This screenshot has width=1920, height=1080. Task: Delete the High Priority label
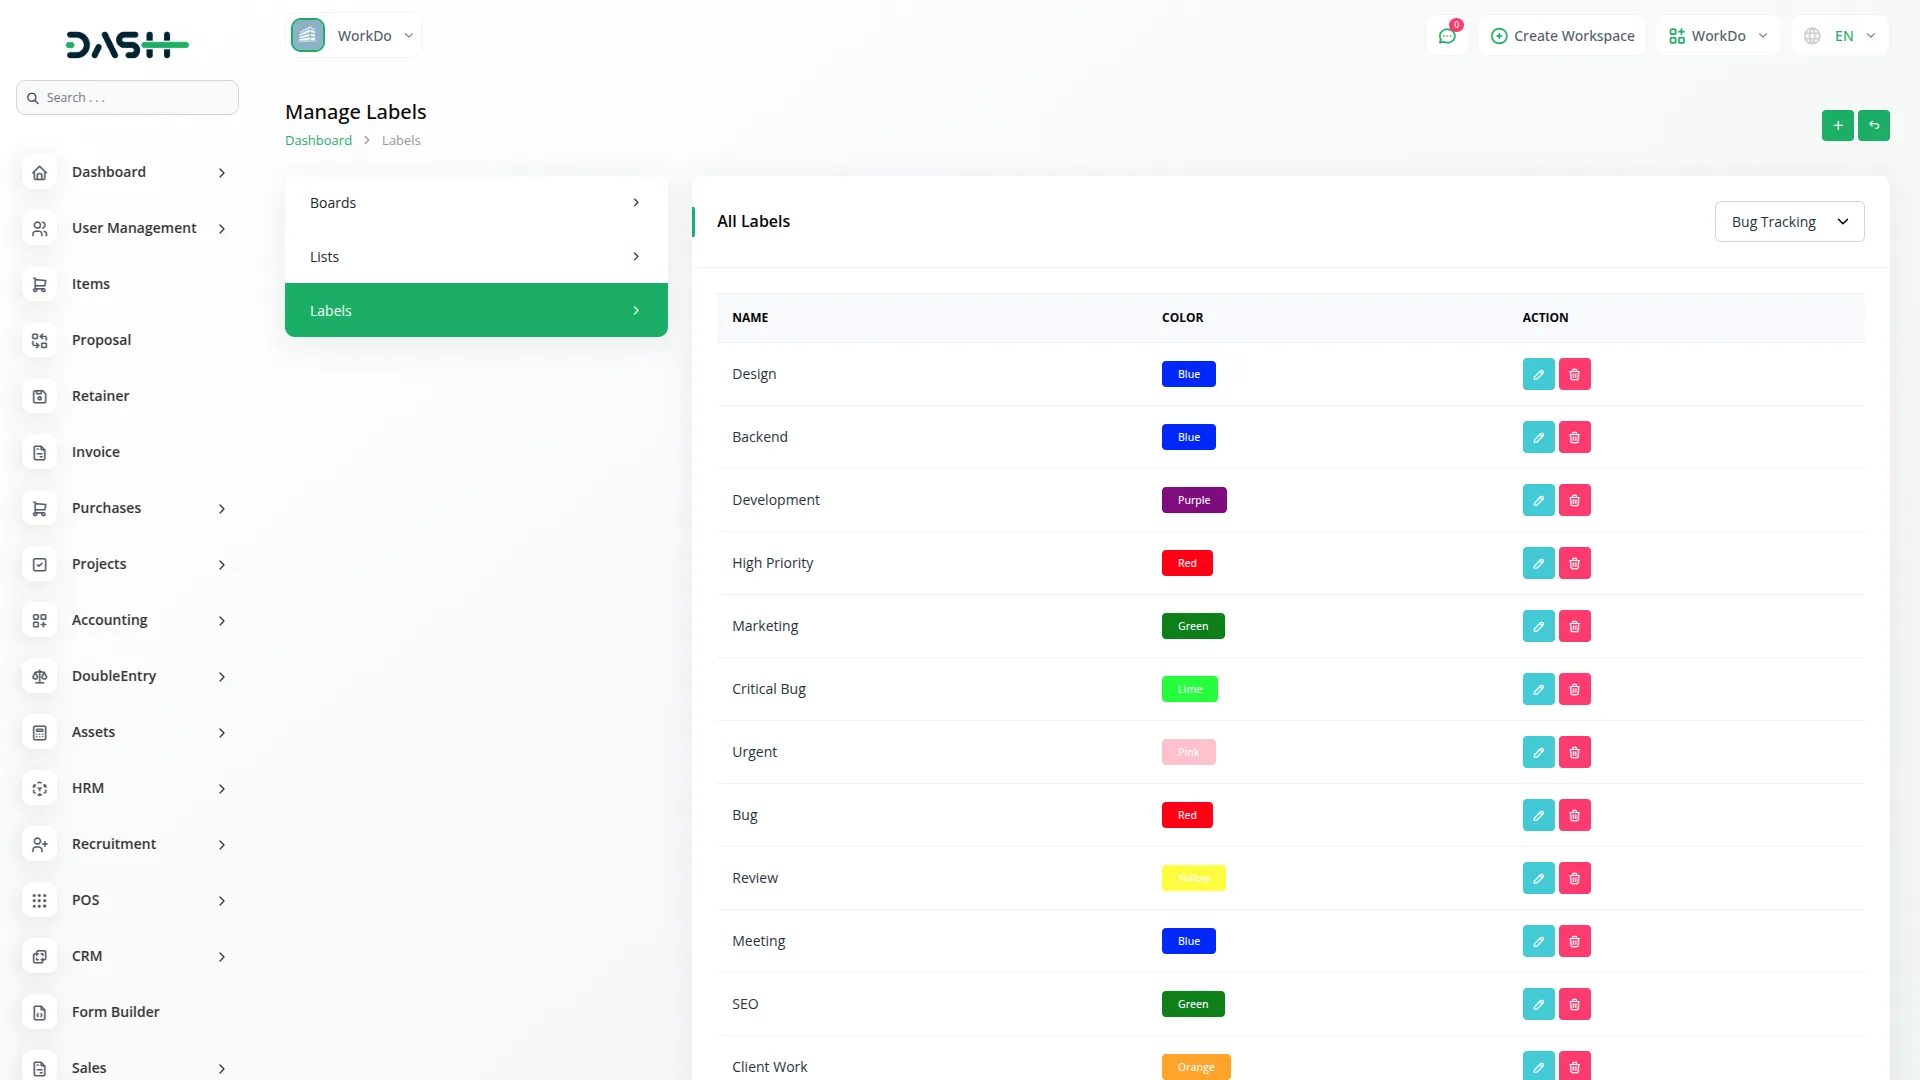point(1574,563)
